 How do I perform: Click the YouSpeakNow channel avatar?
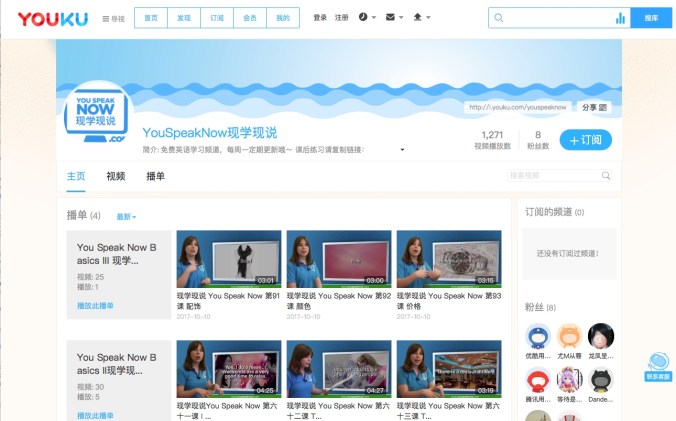96,122
